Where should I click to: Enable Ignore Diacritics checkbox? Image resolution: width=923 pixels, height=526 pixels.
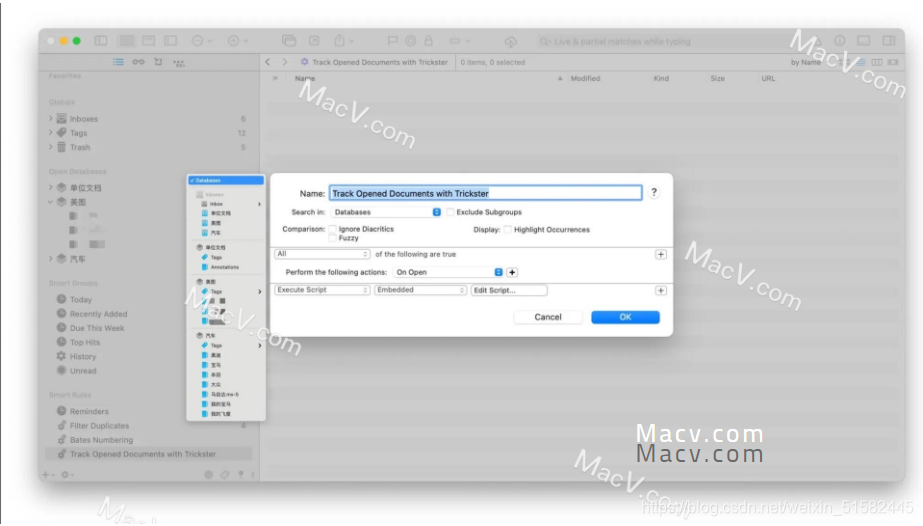click(333, 229)
